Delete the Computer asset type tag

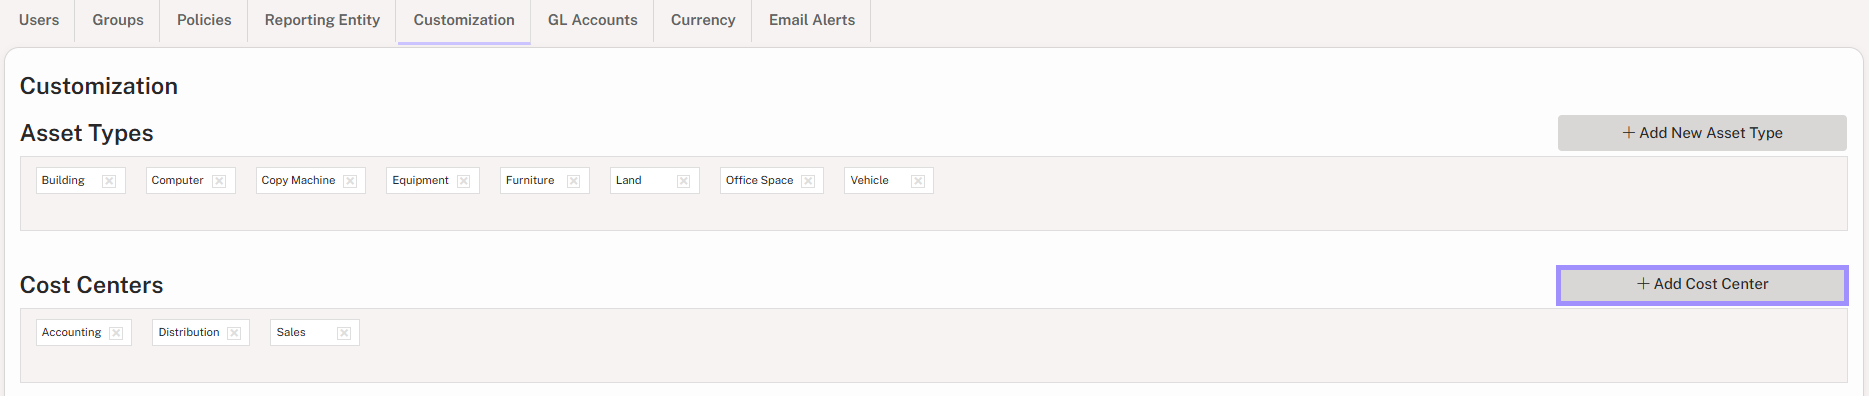219,181
